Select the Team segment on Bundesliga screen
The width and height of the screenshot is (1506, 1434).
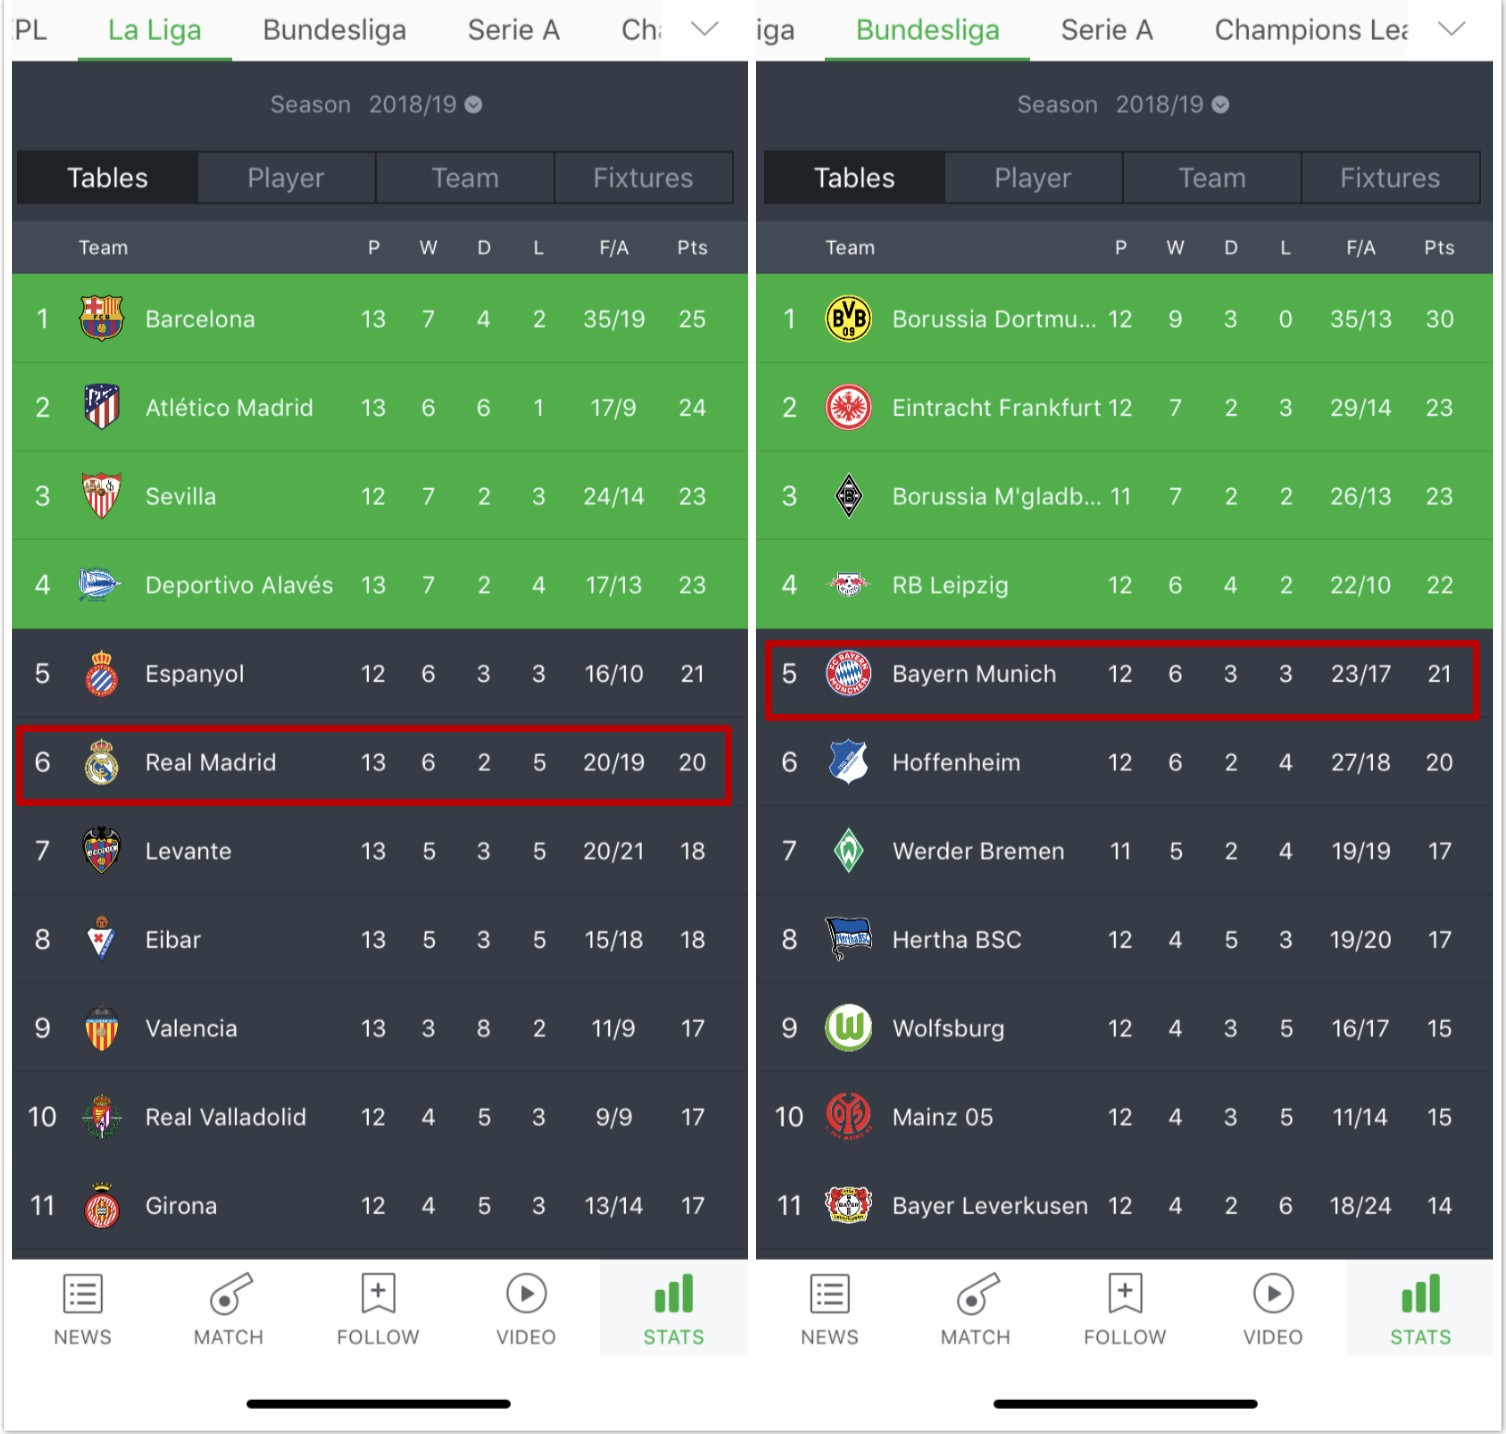tap(1212, 178)
